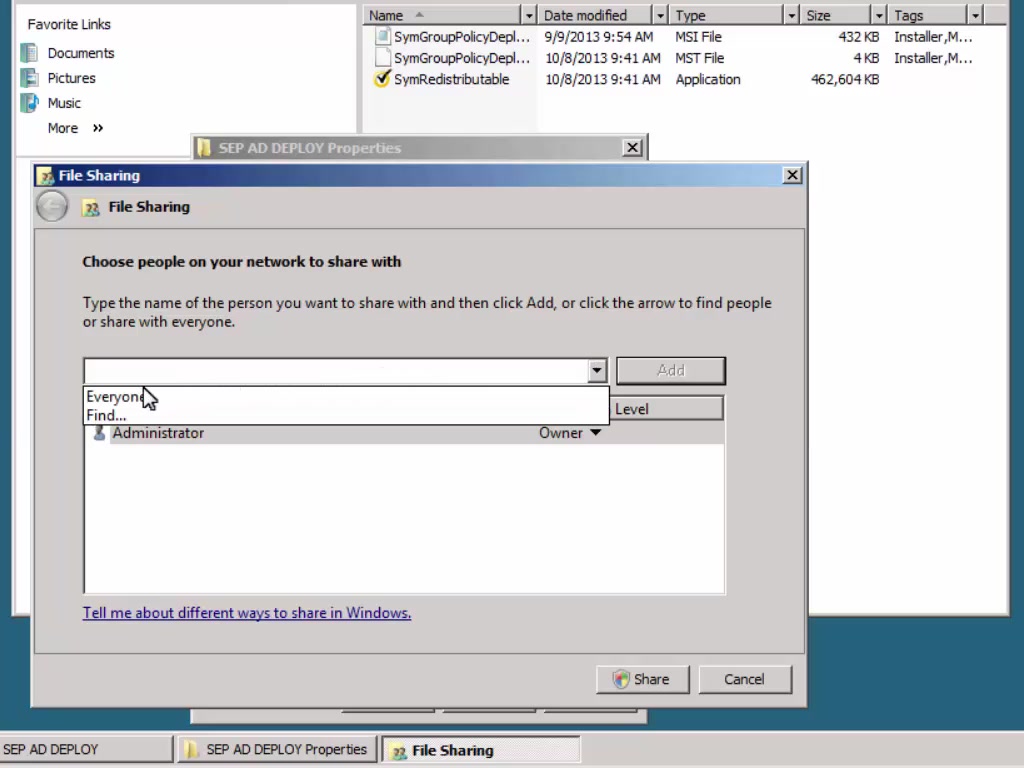Expand More favorite links chevron
This screenshot has width=1024, height=768.
[98, 128]
